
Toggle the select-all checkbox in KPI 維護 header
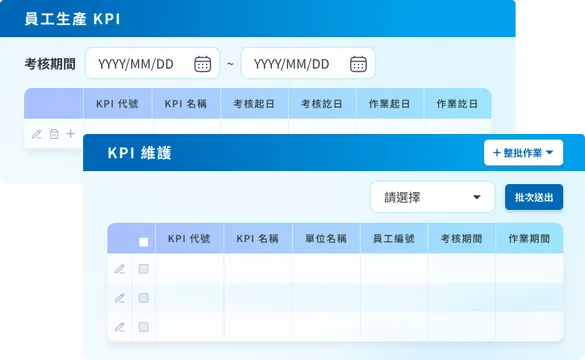[144, 242]
